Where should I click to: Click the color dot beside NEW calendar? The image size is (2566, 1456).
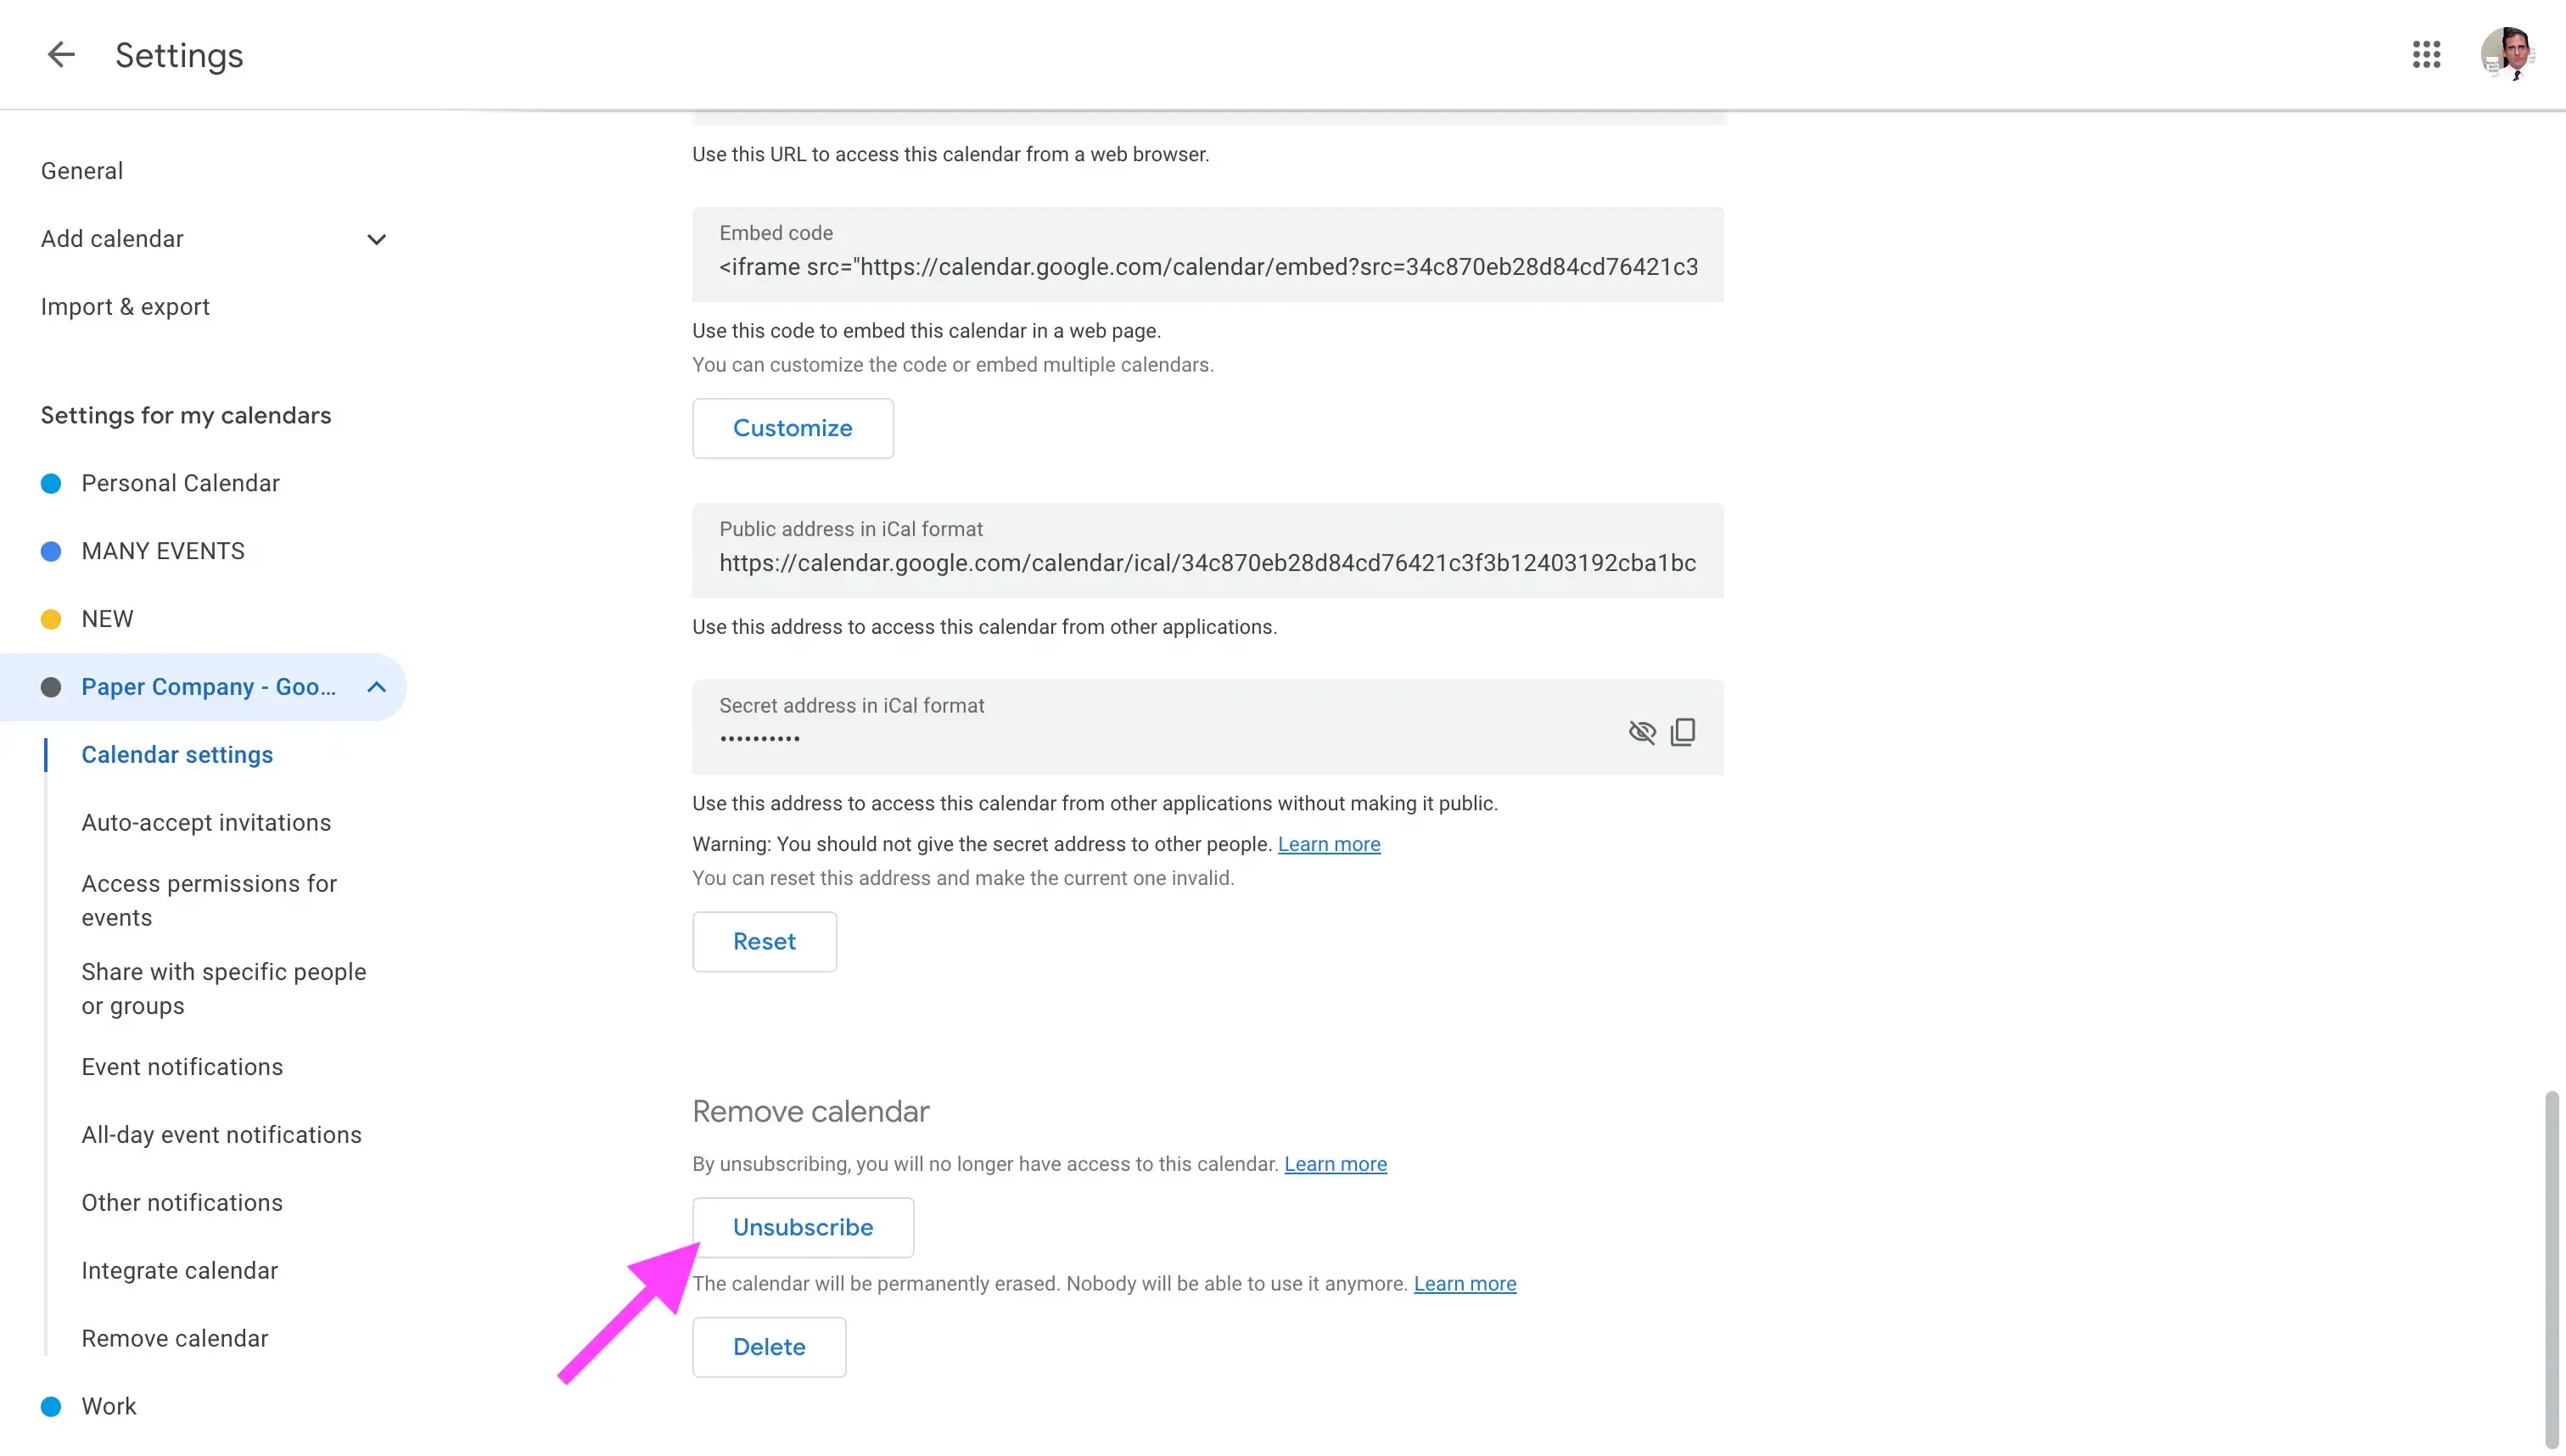point(51,618)
